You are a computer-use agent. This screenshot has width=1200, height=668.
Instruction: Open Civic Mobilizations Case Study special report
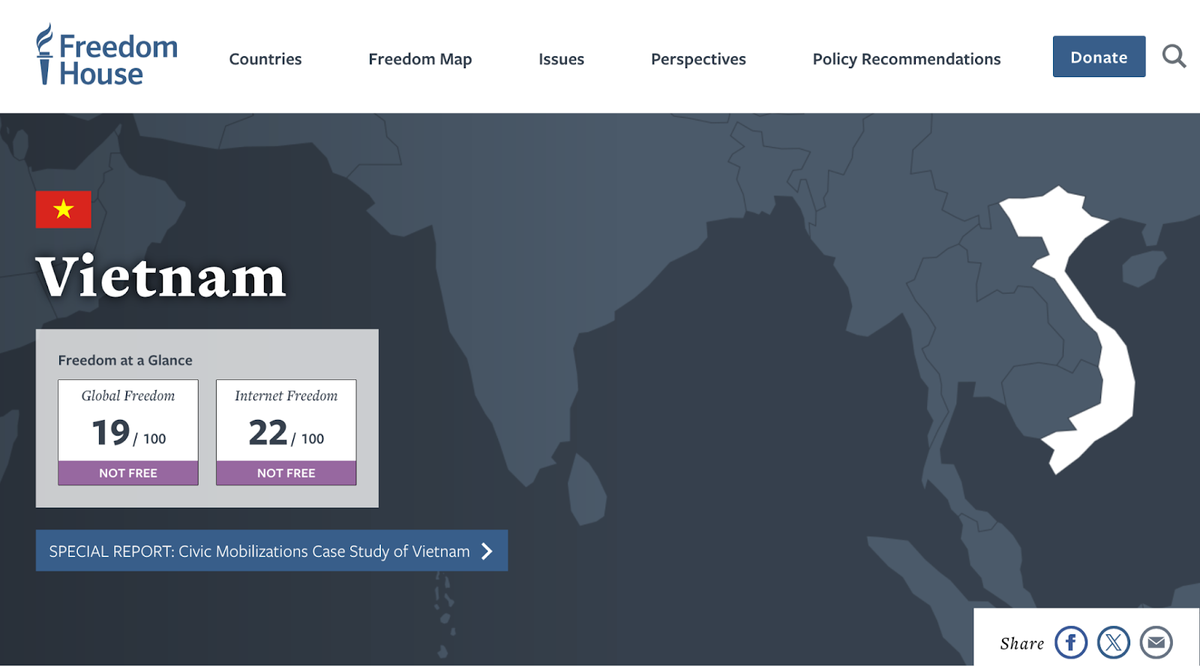pos(272,551)
